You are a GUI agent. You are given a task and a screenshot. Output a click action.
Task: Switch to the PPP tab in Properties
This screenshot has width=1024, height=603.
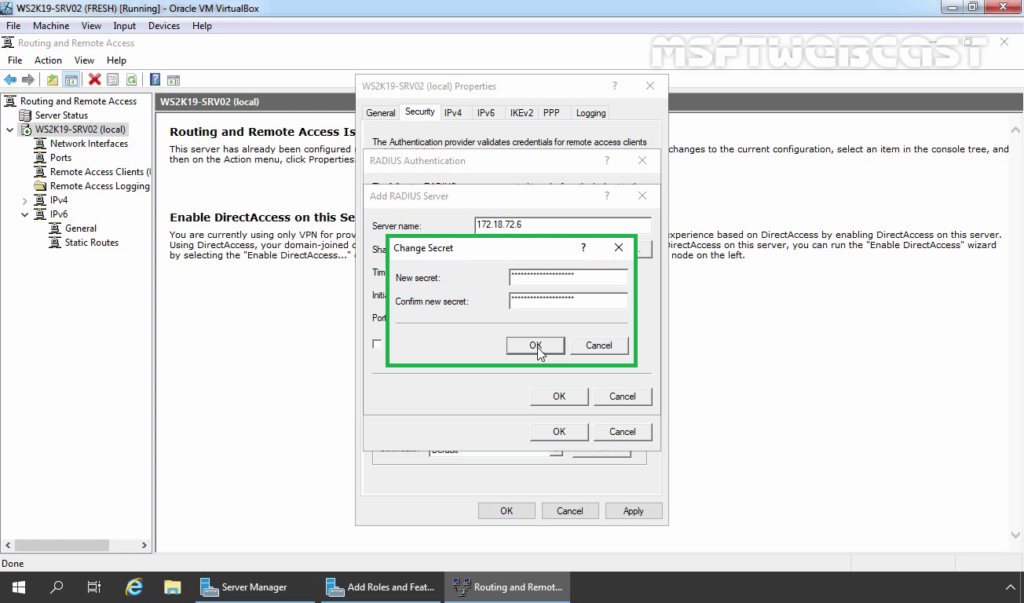[551, 113]
